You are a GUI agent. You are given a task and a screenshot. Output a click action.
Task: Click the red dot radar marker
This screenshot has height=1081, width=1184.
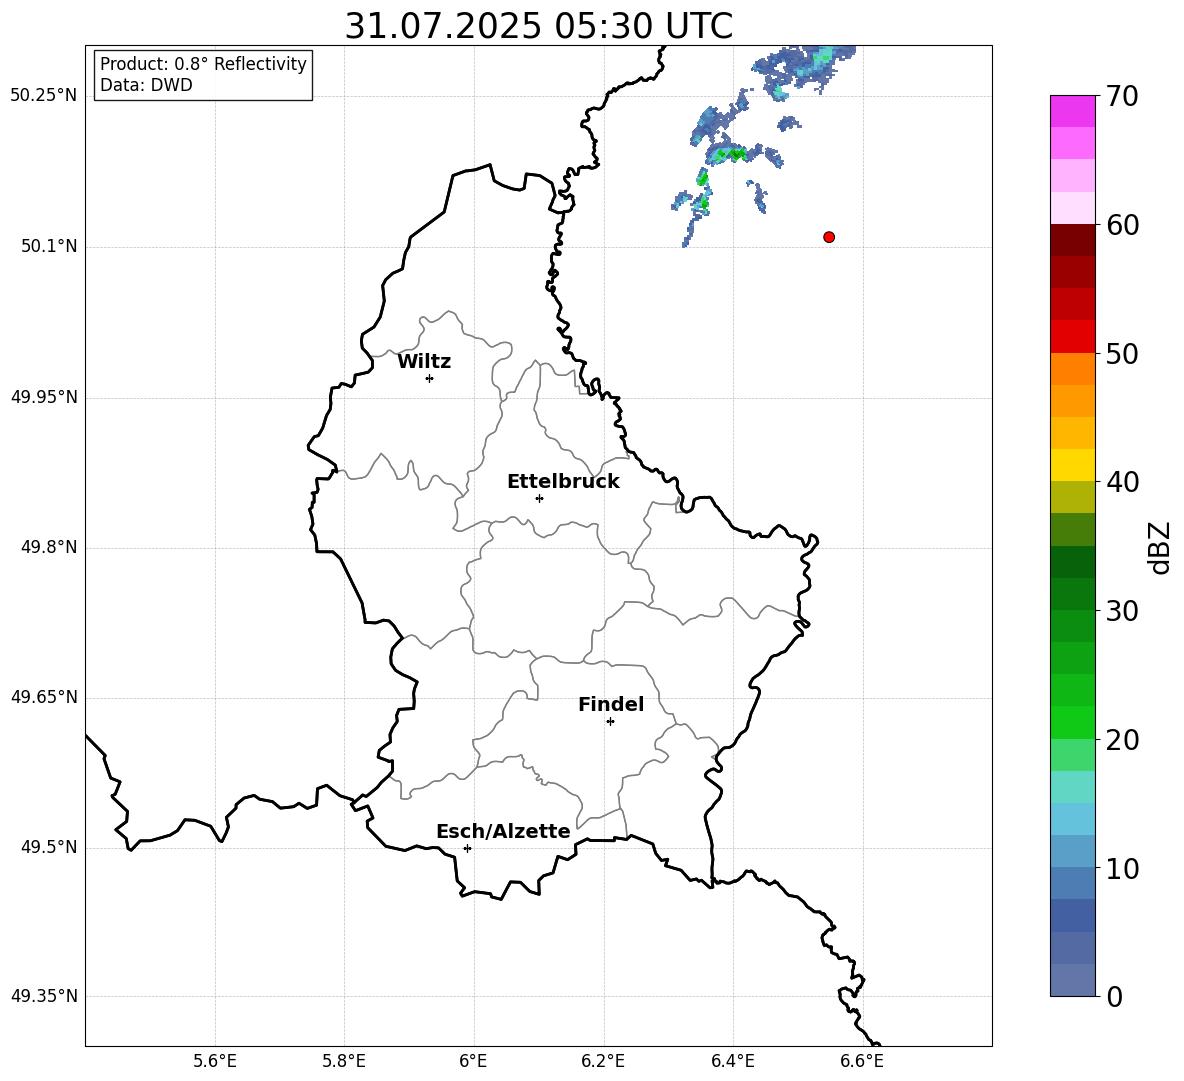(828, 237)
